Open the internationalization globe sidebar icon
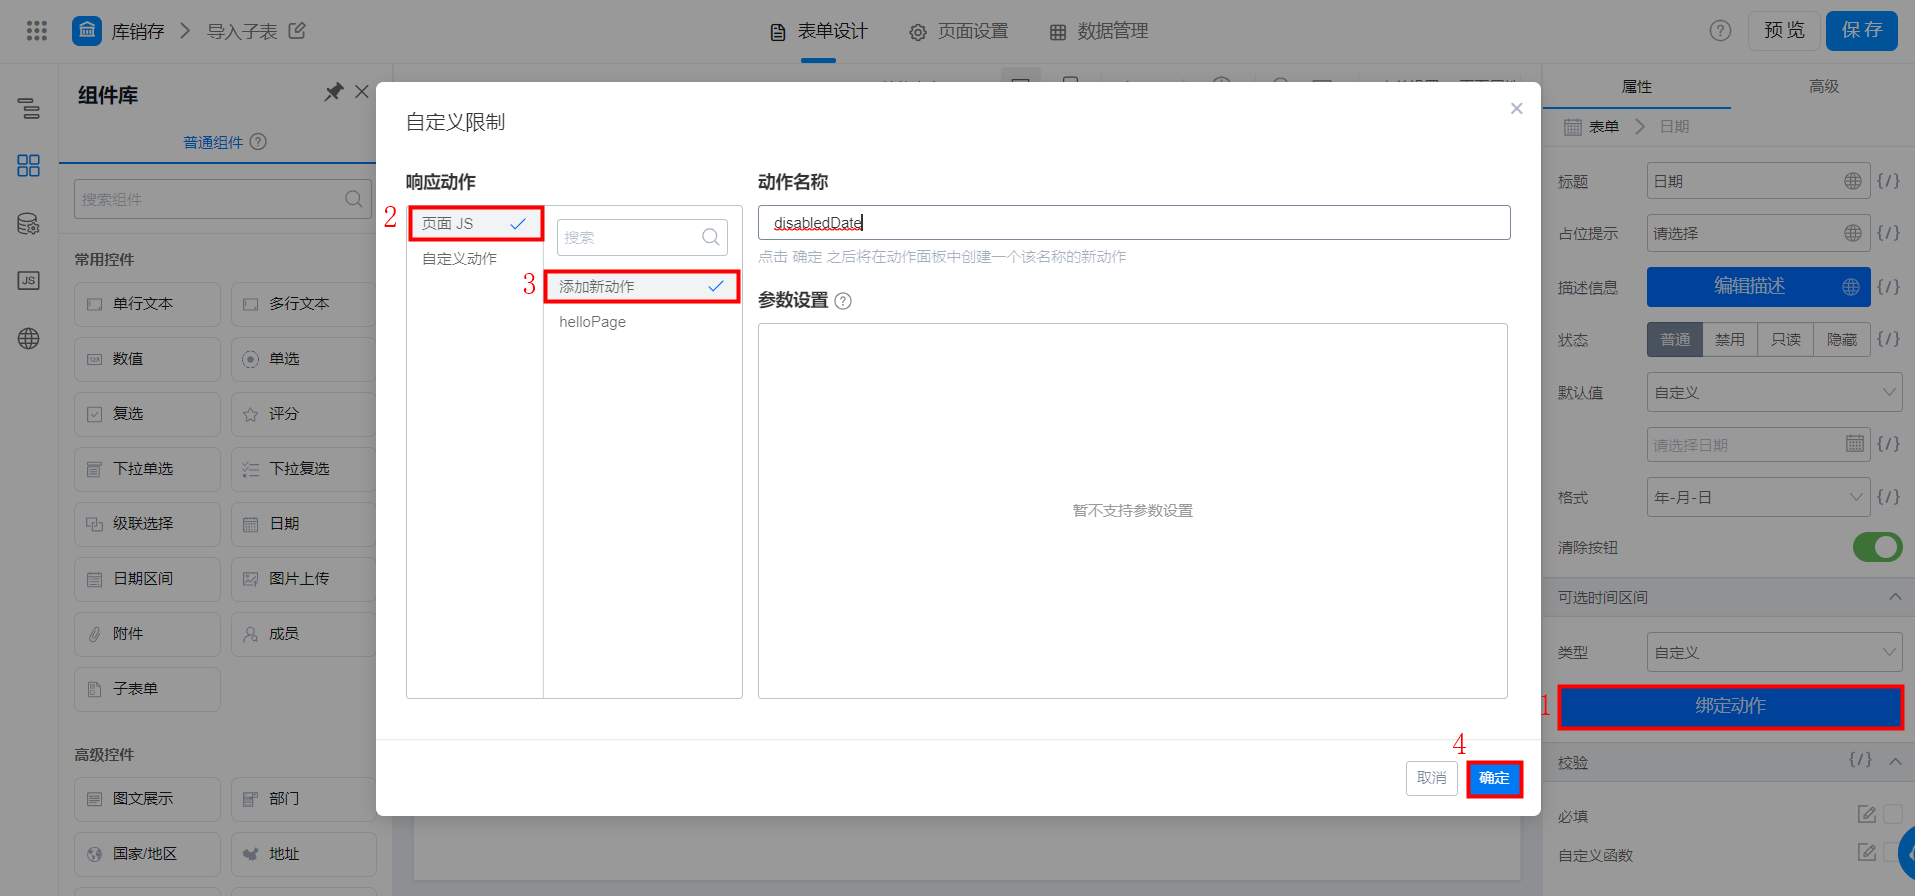Image resolution: width=1915 pixels, height=896 pixels. tap(29, 338)
